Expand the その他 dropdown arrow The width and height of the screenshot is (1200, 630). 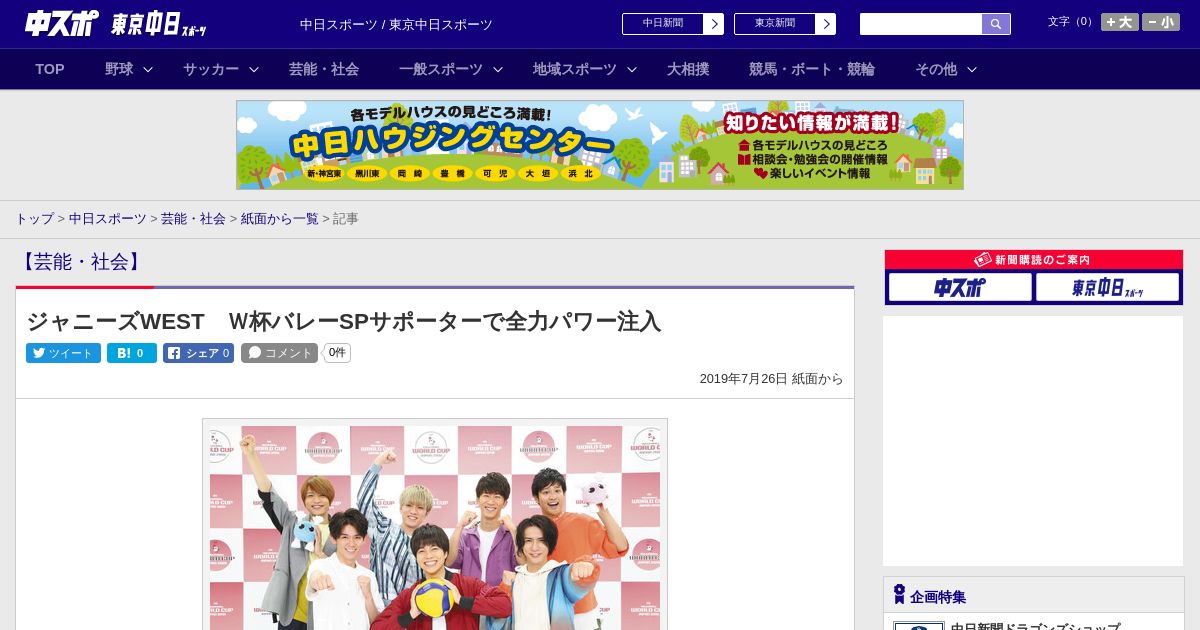[972, 69]
